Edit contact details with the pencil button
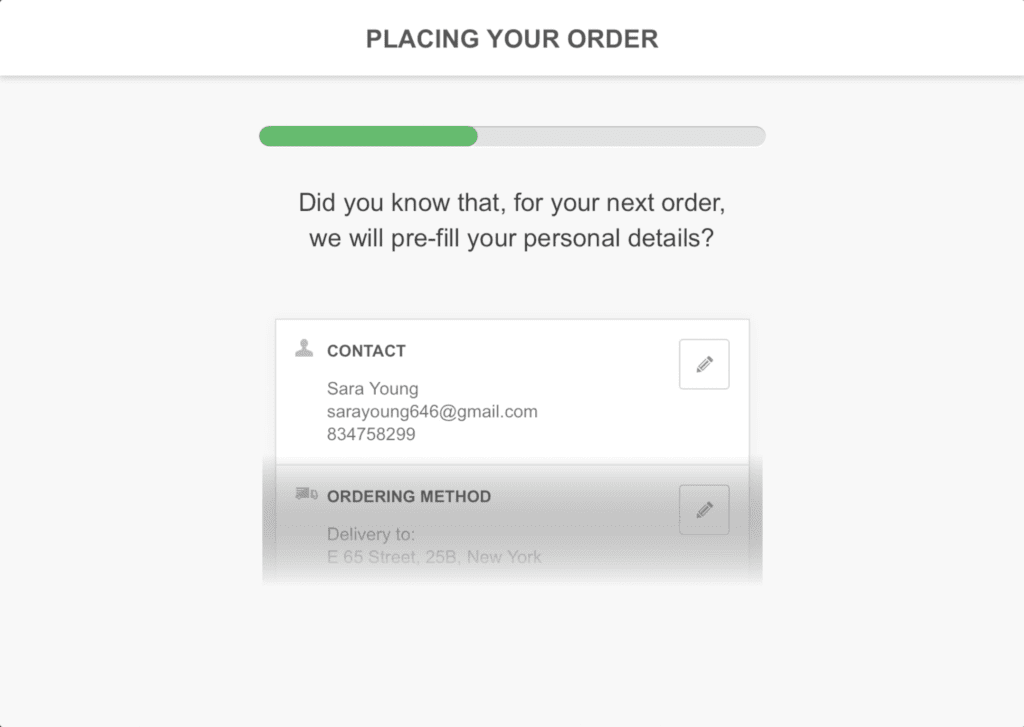This screenshot has height=727, width=1024. point(704,364)
